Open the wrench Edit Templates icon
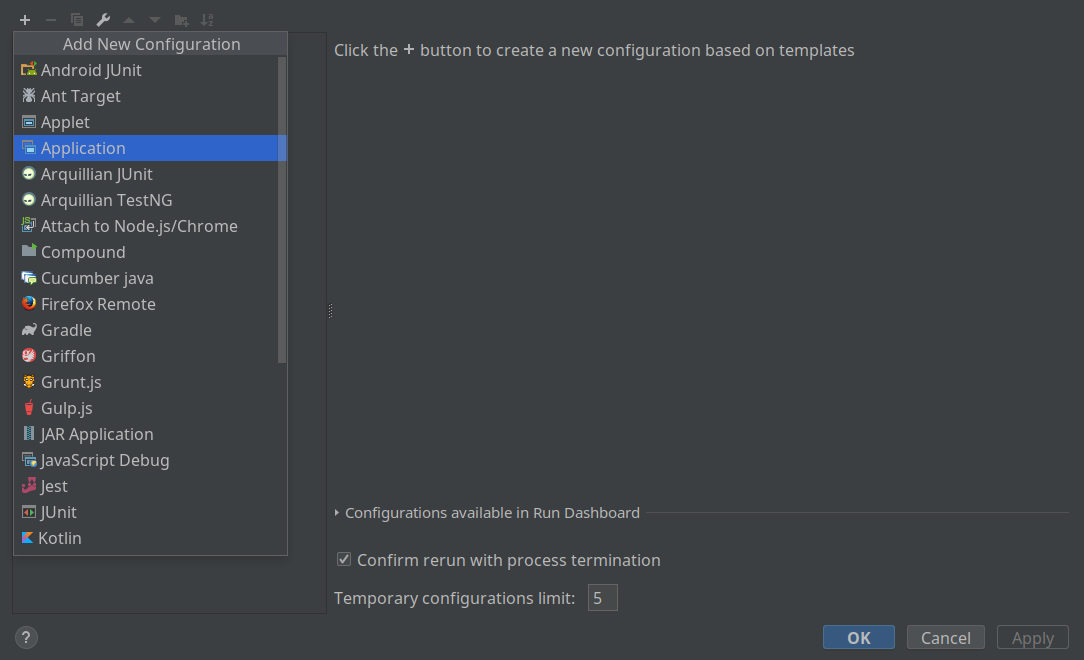Screen dimensions: 1084x660 (103, 20)
